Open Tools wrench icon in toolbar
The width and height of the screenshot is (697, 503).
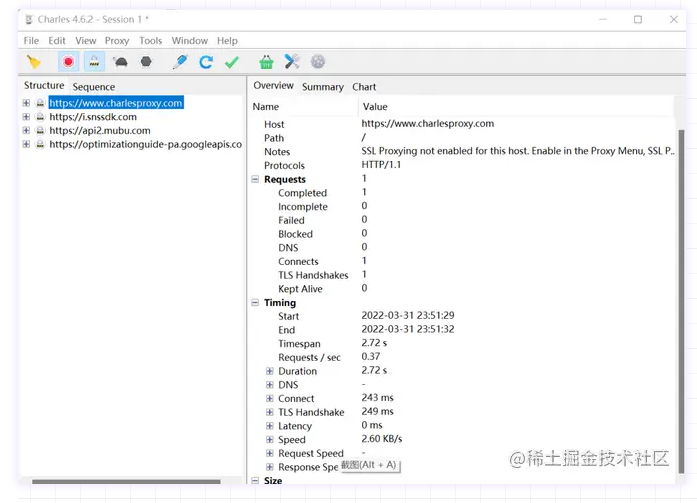click(x=292, y=61)
